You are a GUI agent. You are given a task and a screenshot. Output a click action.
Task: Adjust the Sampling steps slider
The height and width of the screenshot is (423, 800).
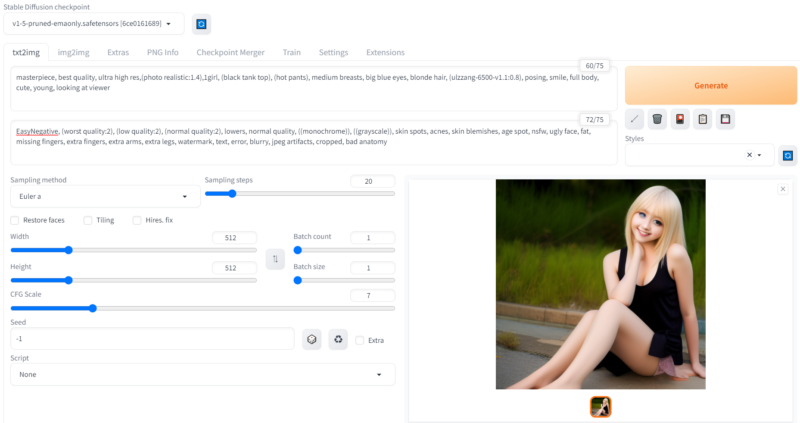[x=299, y=194]
